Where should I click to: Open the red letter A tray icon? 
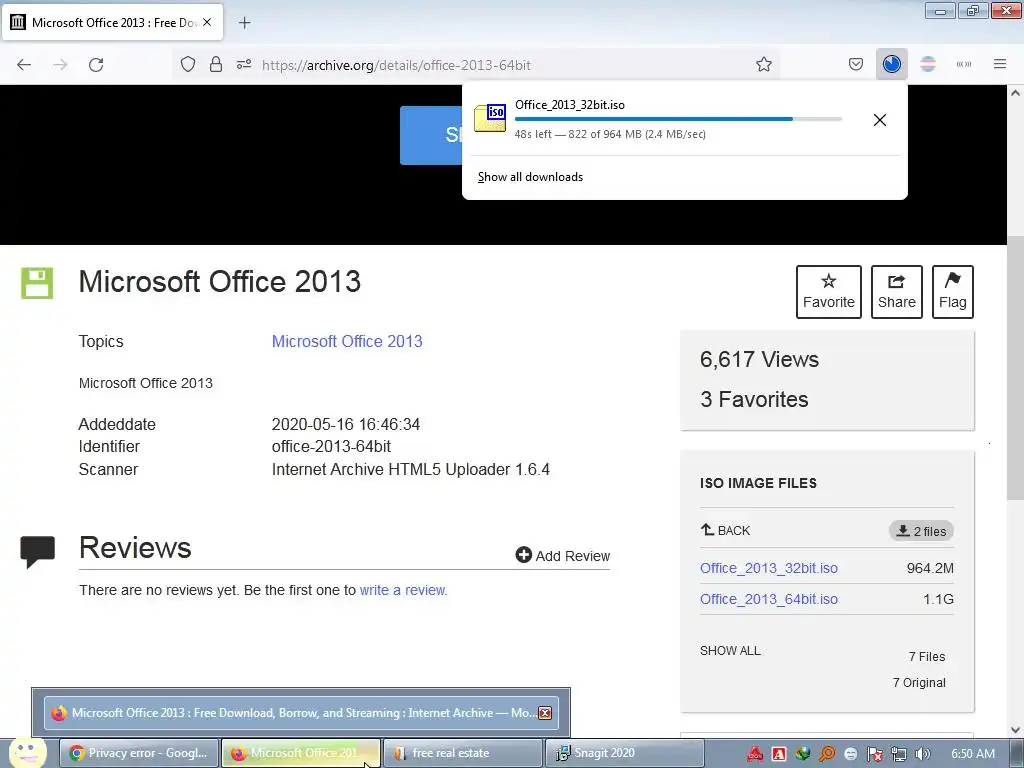tap(779, 754)
